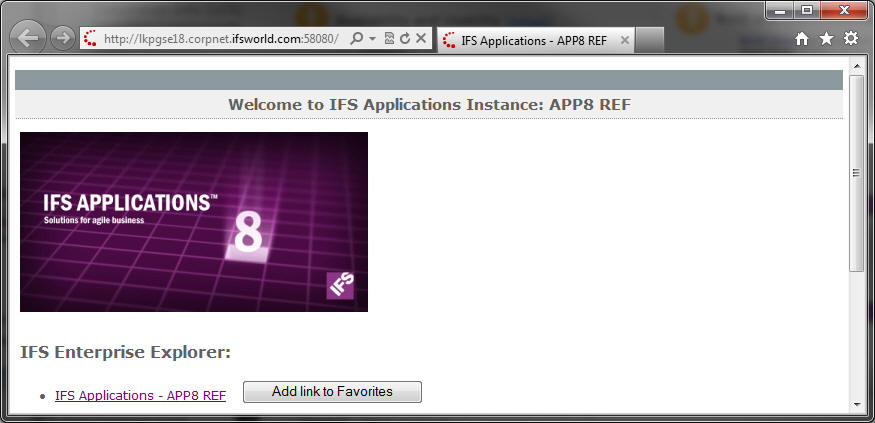Screen dimensions: 875x423
Task: Click the magnifier search icon in address bar
Action: click(357, 38)
